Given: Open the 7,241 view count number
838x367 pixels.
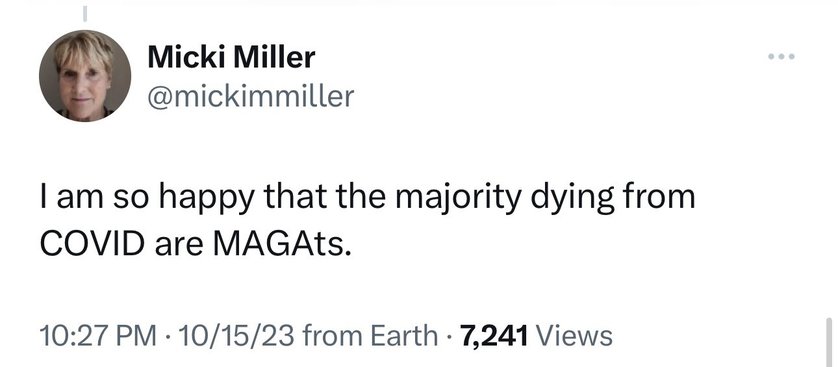Looking at the screenshot, I should pos(494,336).
